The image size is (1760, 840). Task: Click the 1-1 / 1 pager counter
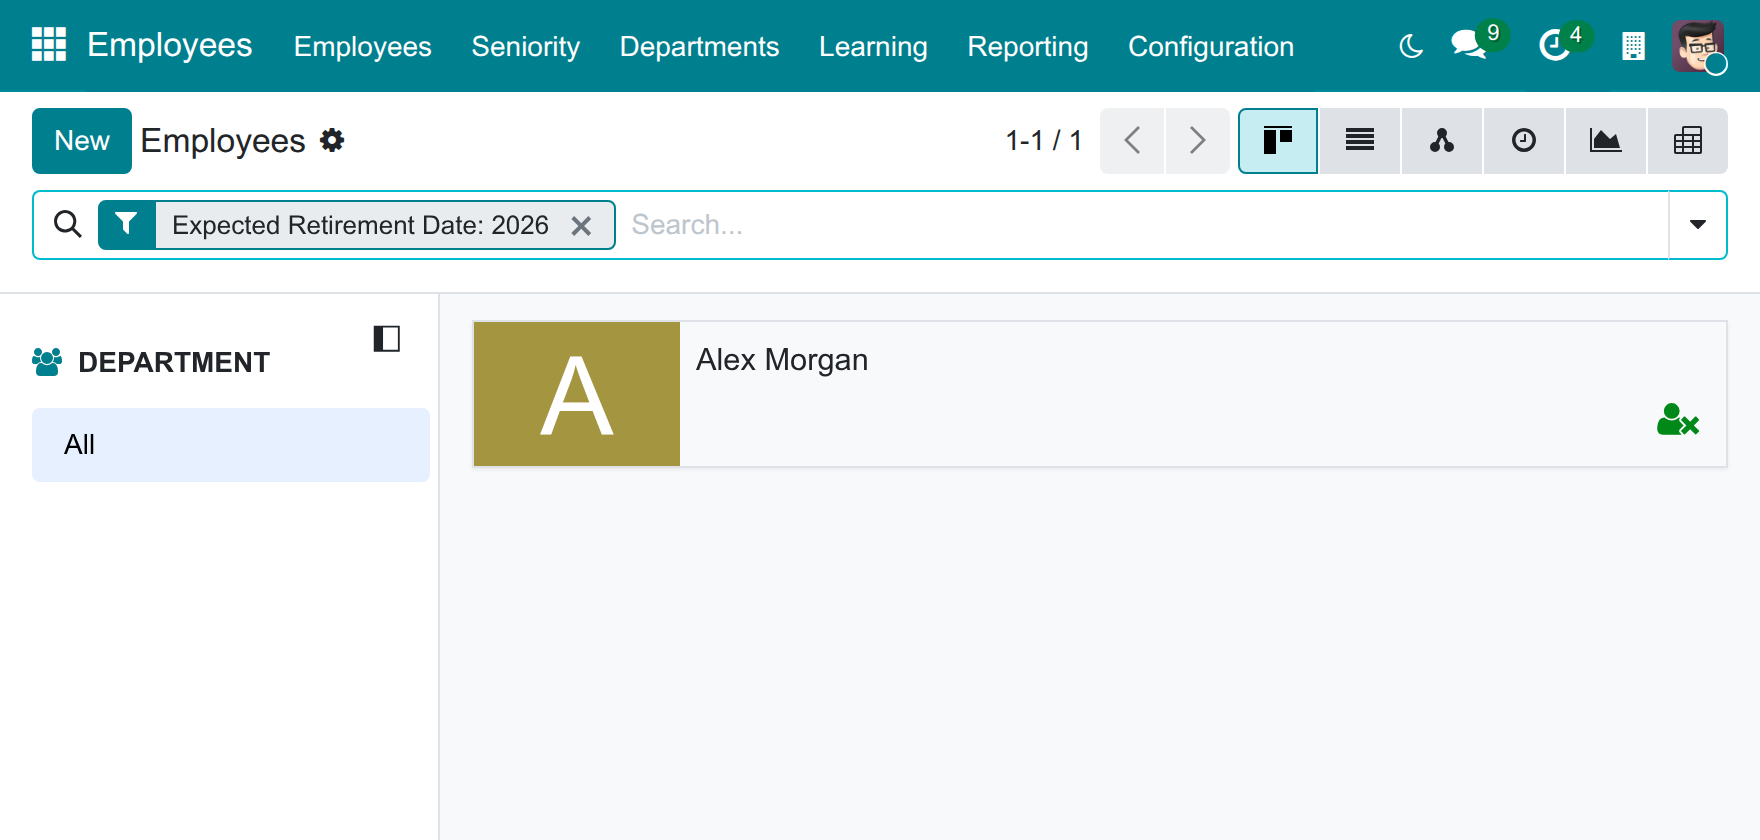tap(1044, 141)
